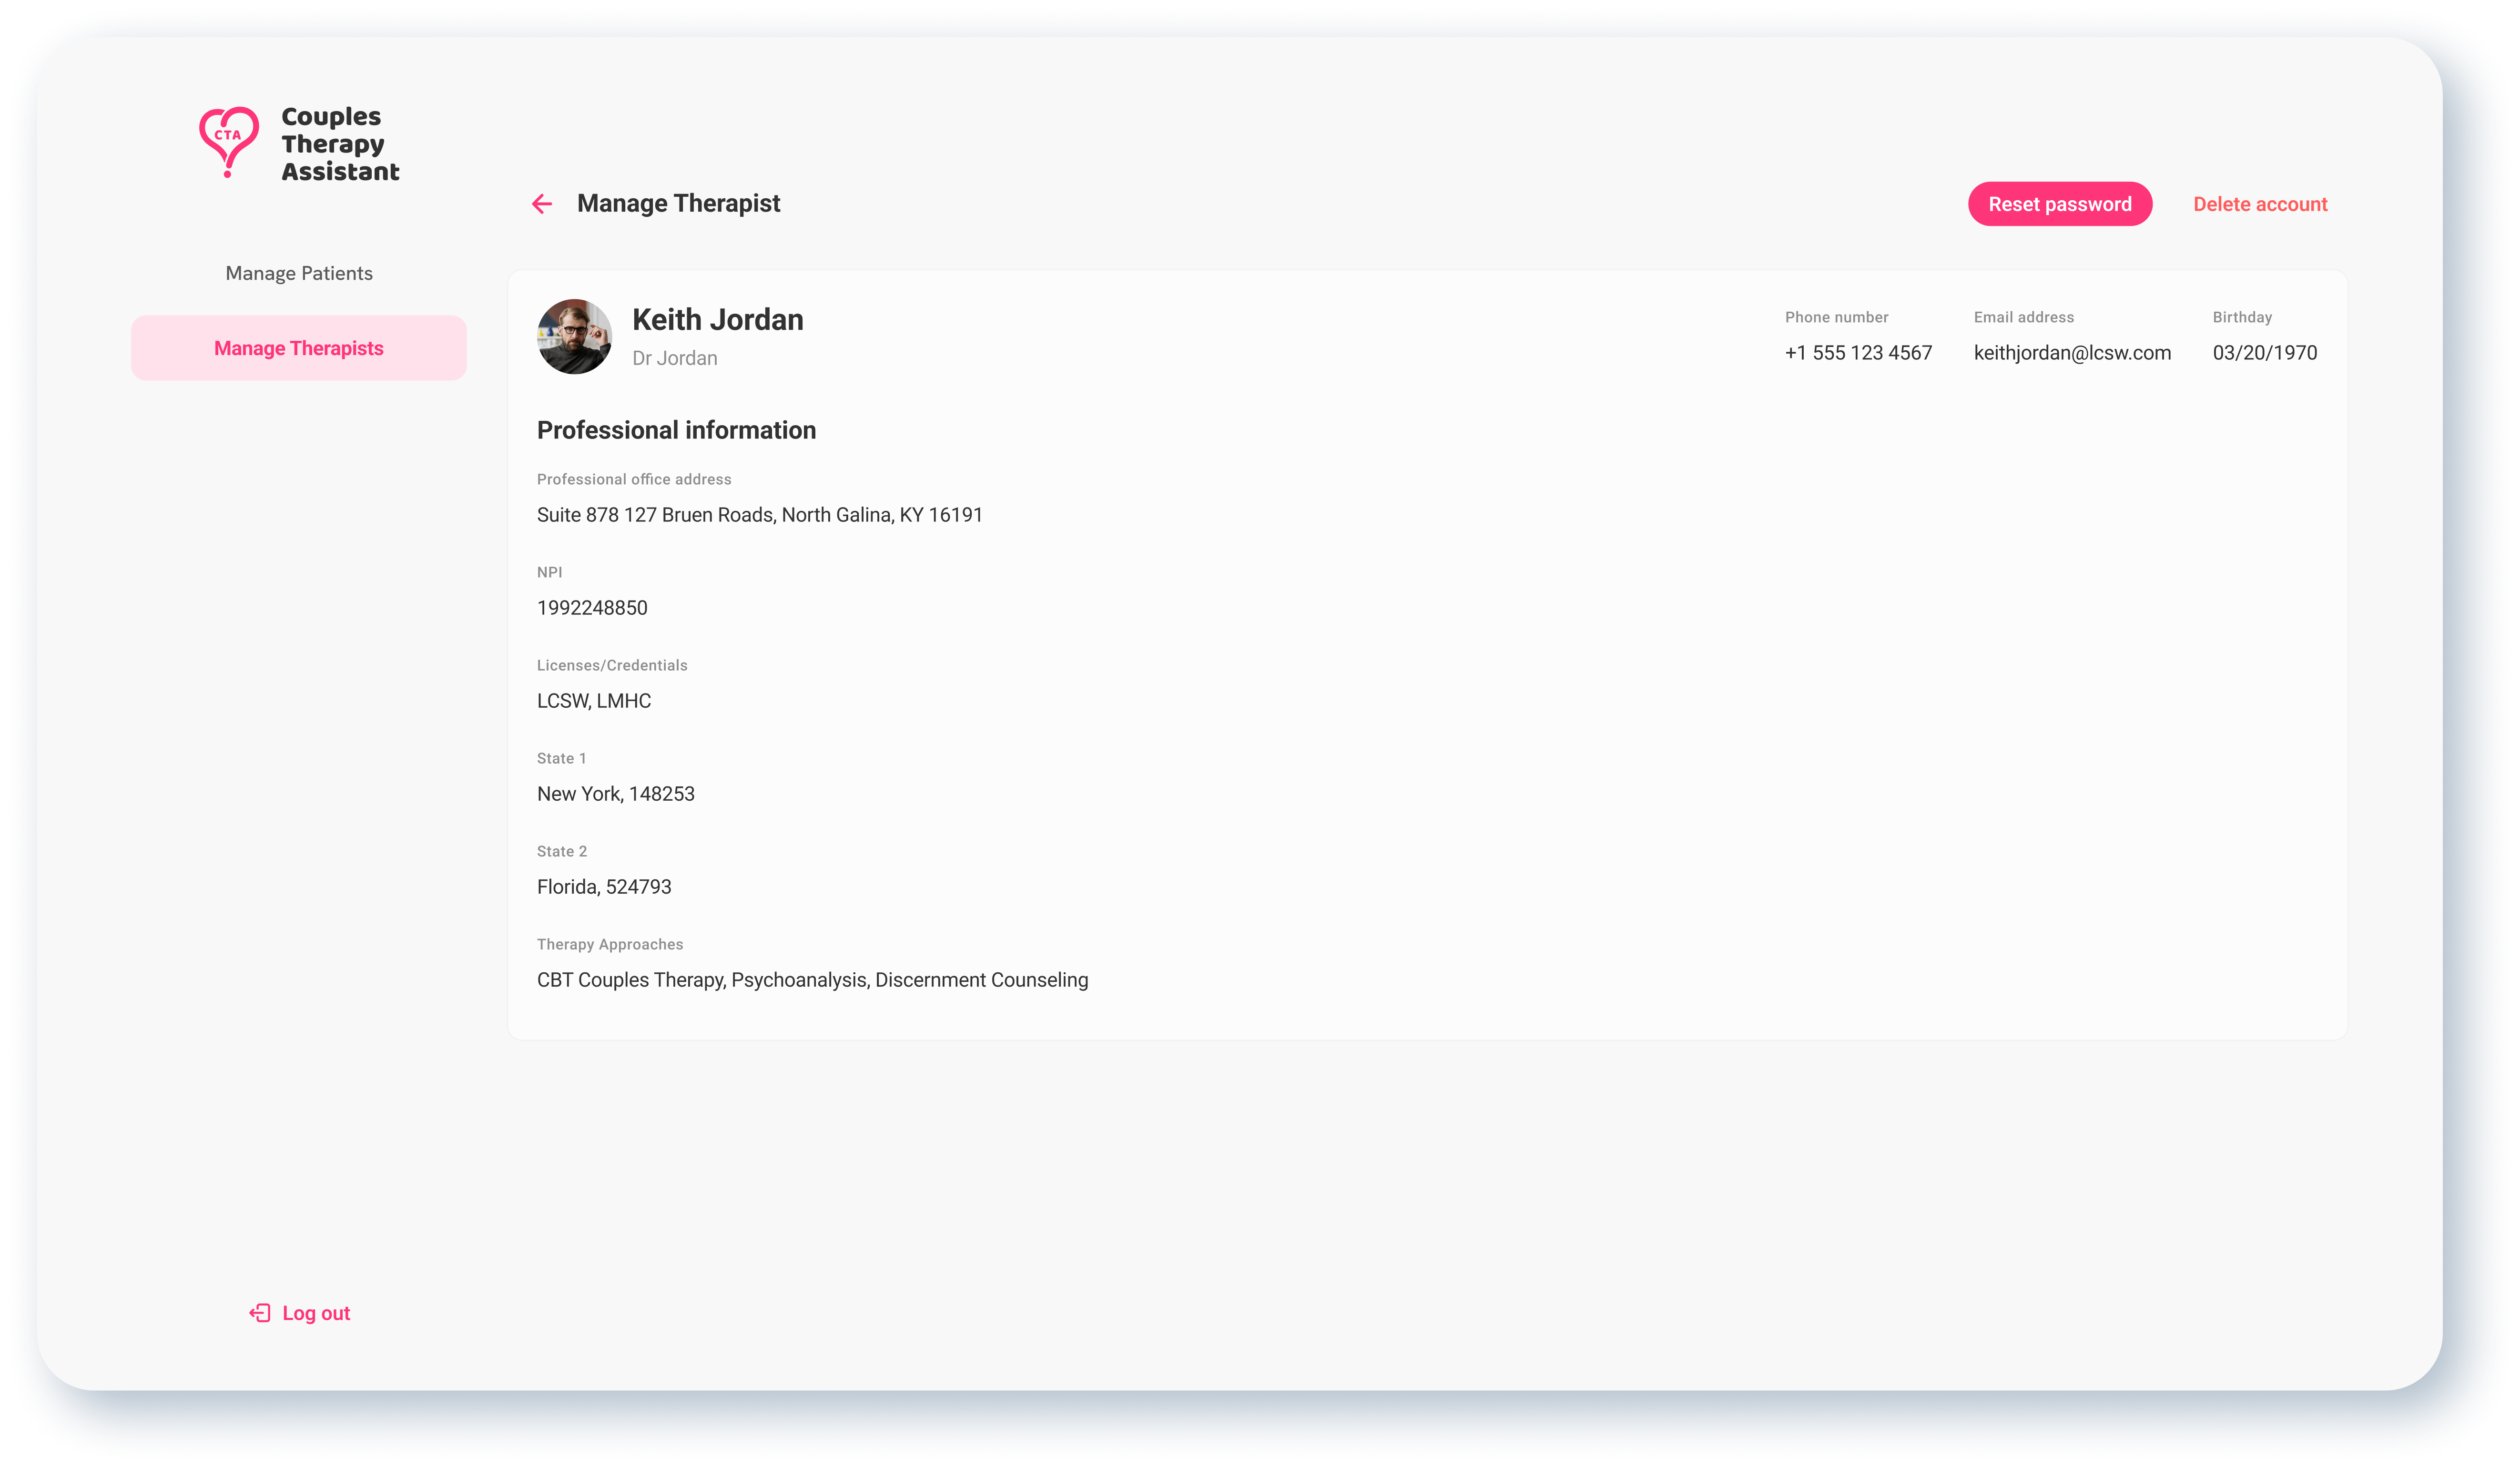The image size is (2520, 1468).
Task: Select the Suite 878 Bruen Roads address
Action: [x=760, y=515]
